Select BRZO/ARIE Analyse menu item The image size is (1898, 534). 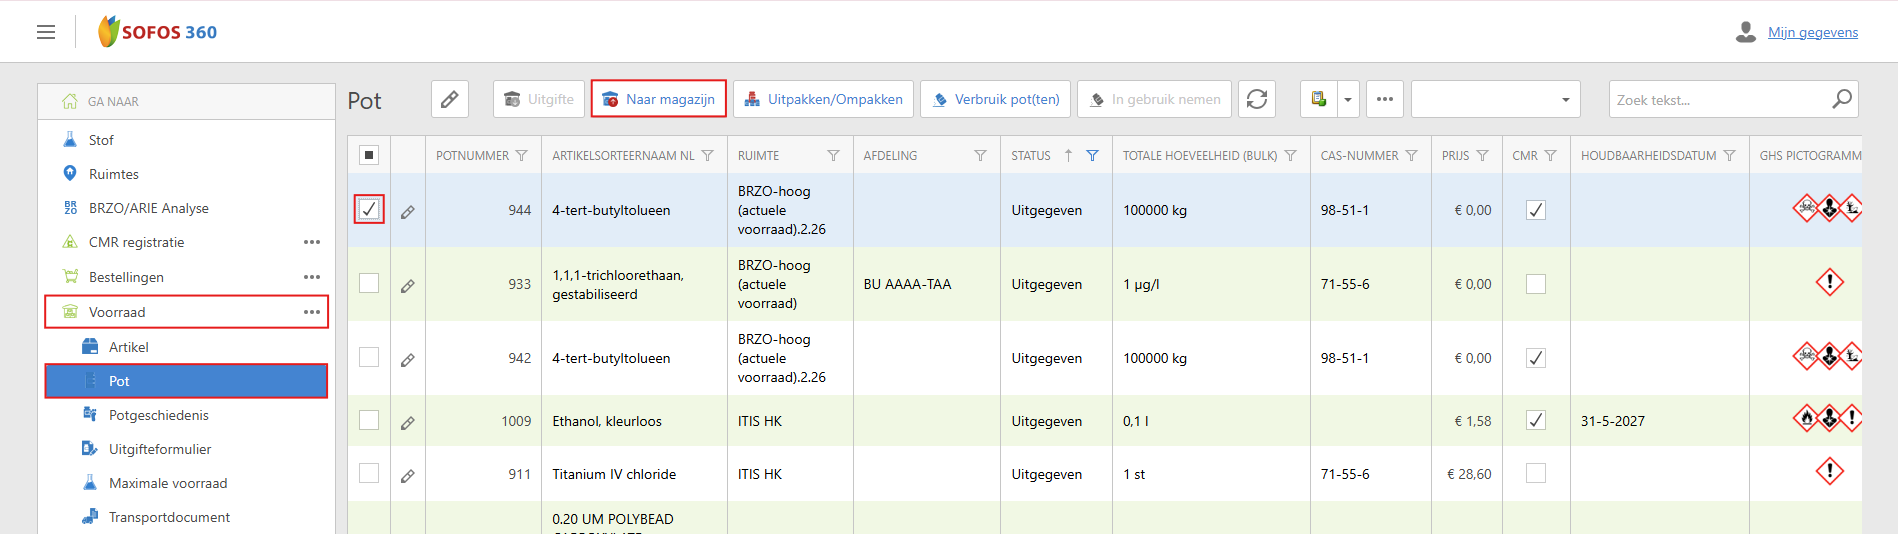(148, 208)
